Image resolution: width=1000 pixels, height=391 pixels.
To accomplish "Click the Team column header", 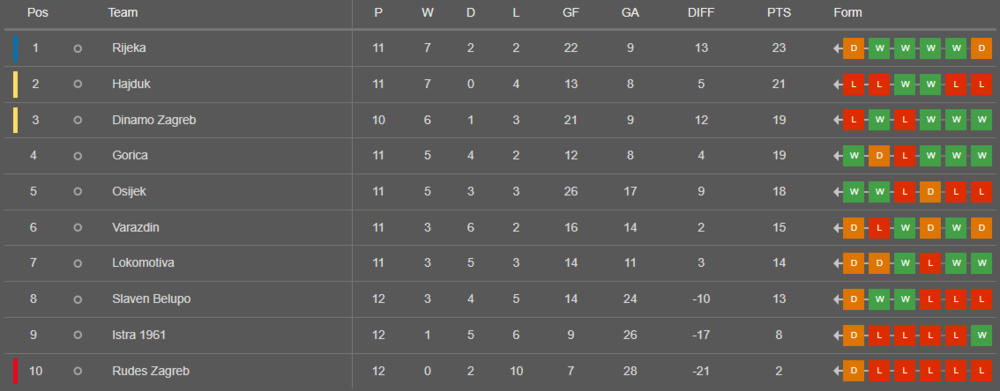I will click(123, 13).
